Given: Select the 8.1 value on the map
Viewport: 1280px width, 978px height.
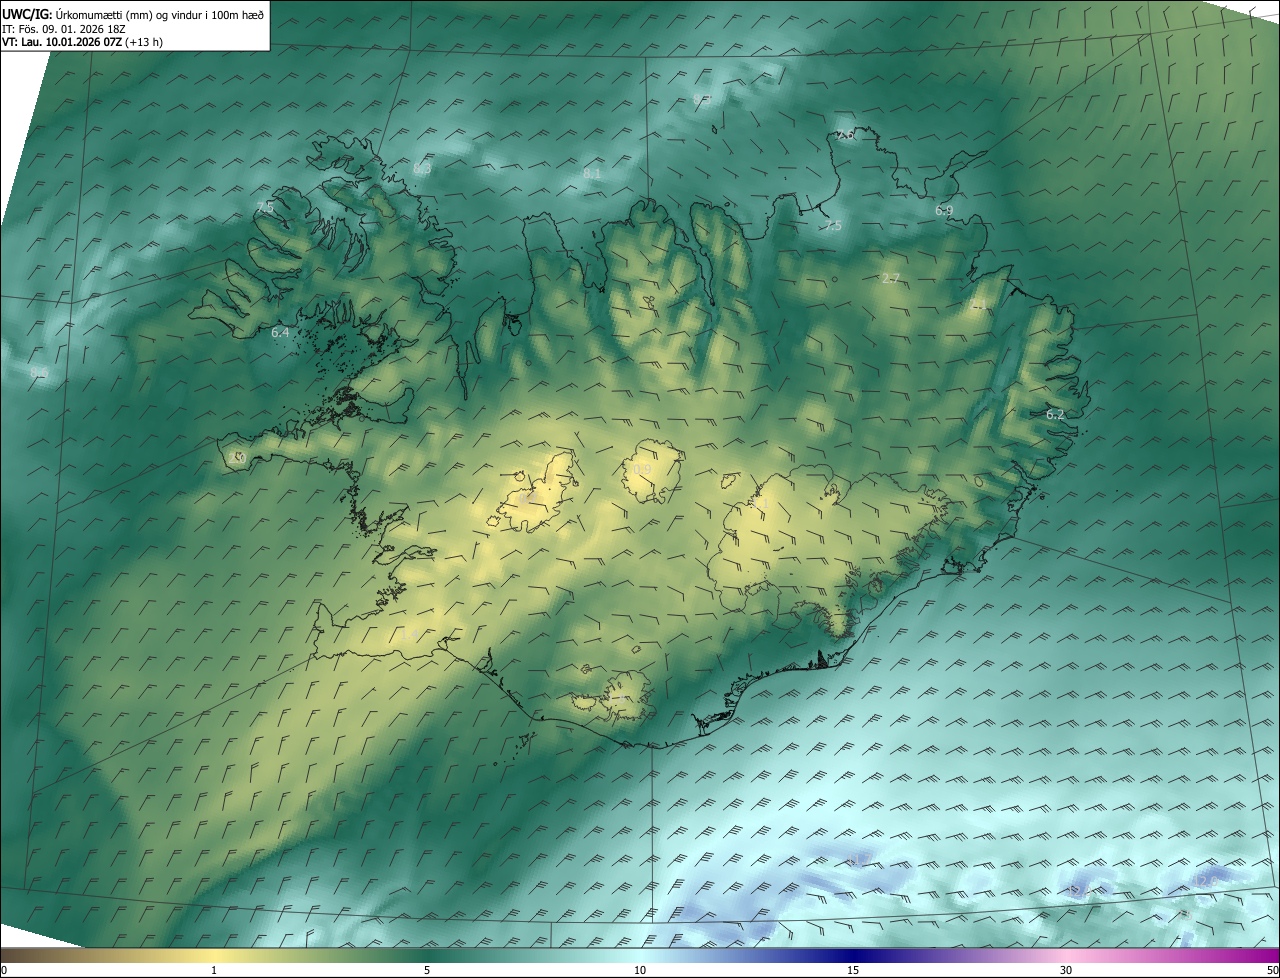Looking at the screenshot, I should click(592, 174).
